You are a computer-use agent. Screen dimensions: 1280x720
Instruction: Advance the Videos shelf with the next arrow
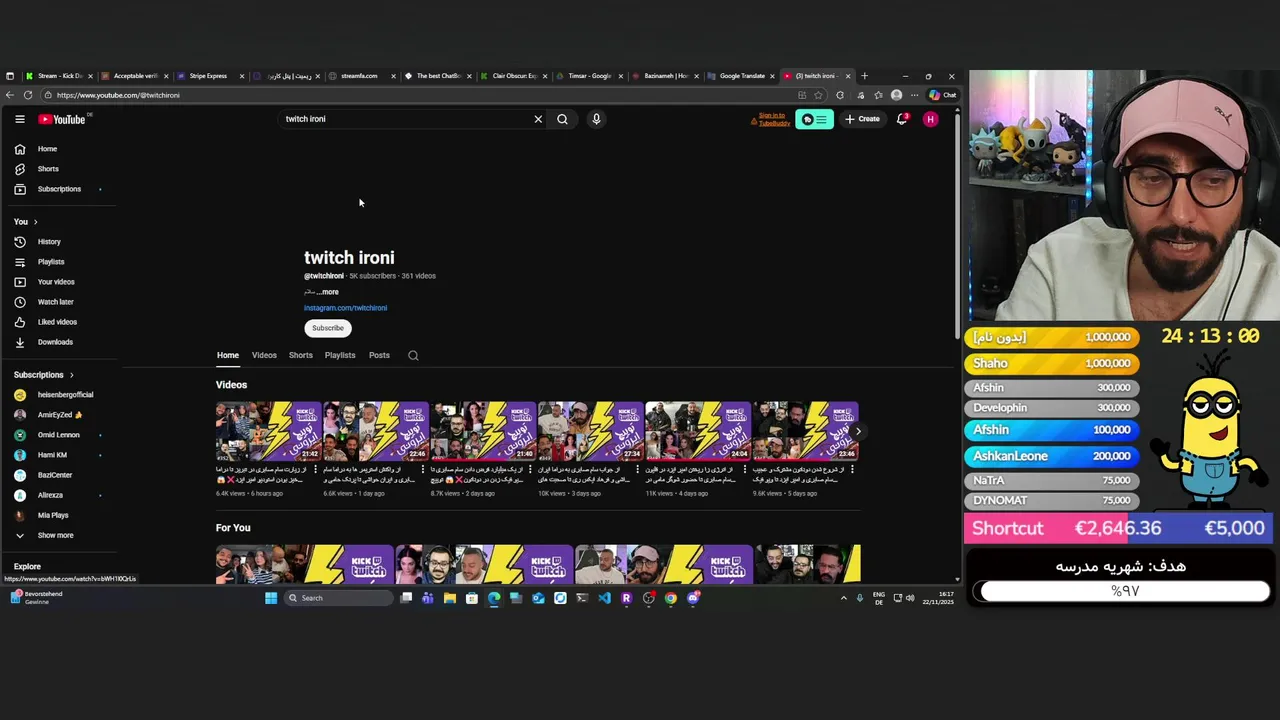point(858,431)
